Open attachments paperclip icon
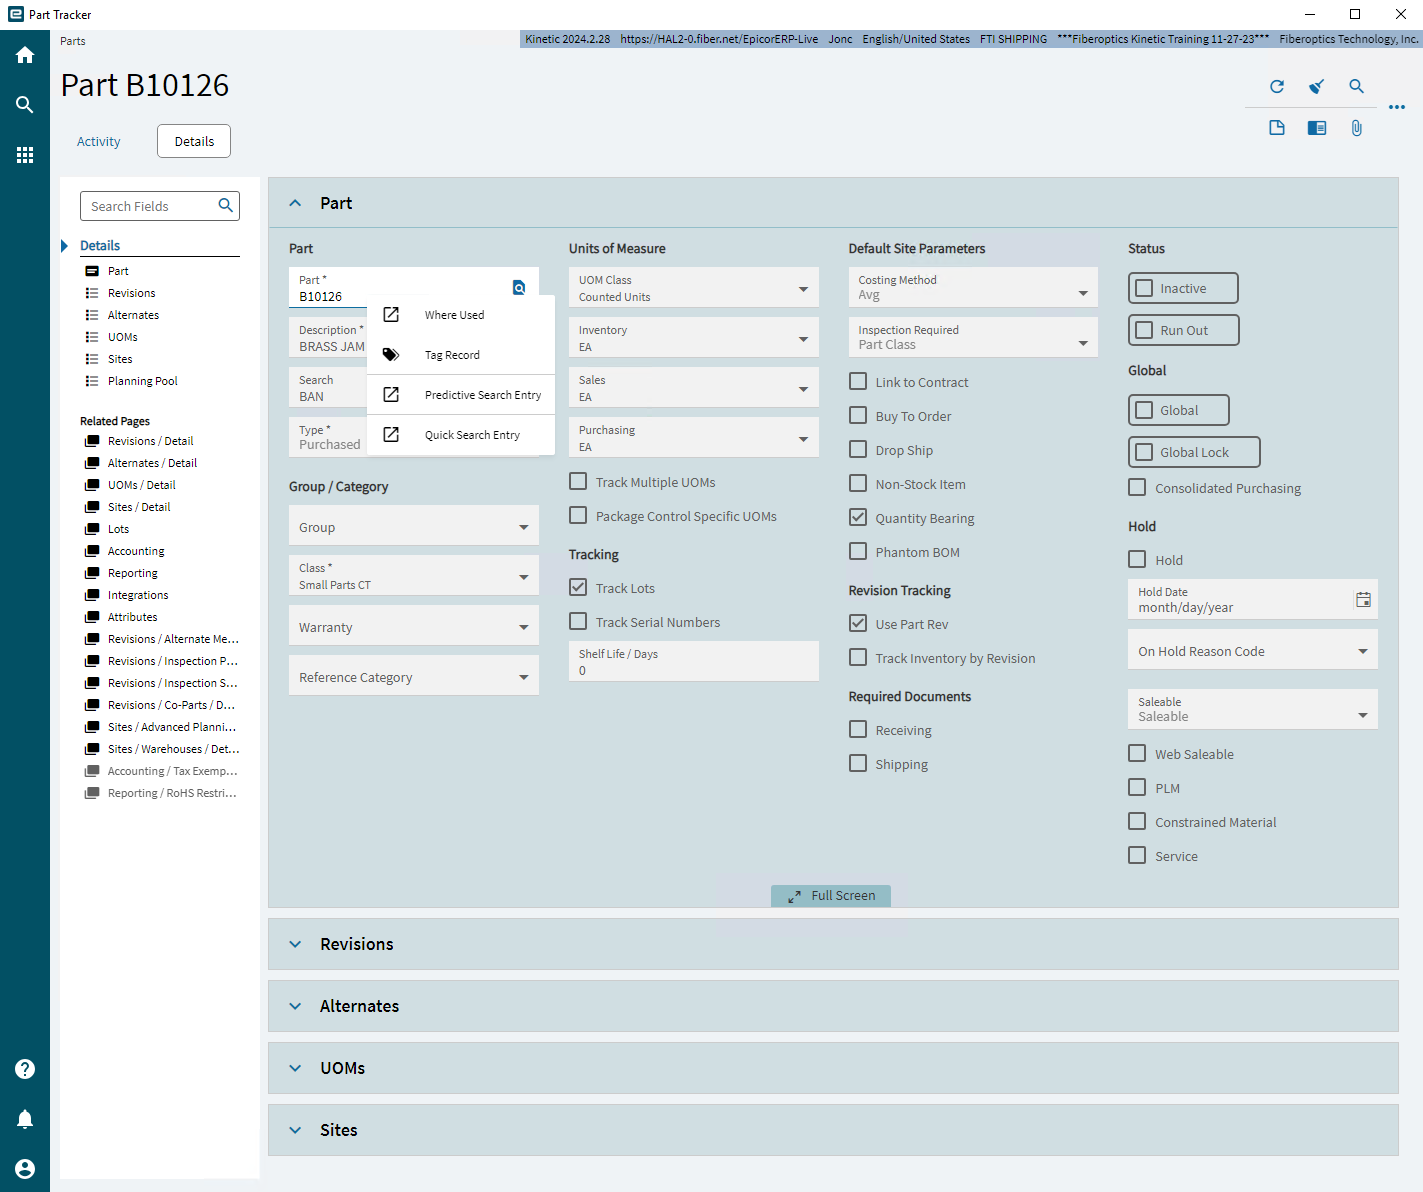Viewport: 1423px width, 1192px height. click(x=1357, y=128)
